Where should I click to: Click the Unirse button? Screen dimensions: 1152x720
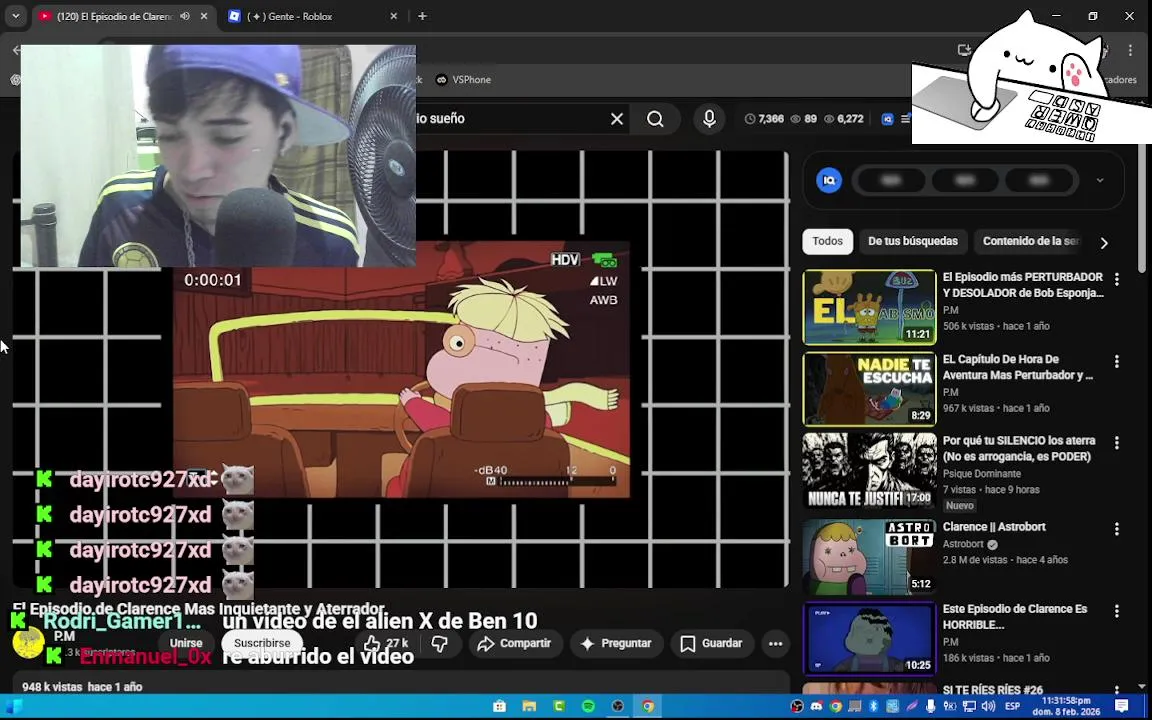pyautogui.click(x=186, y=644)
